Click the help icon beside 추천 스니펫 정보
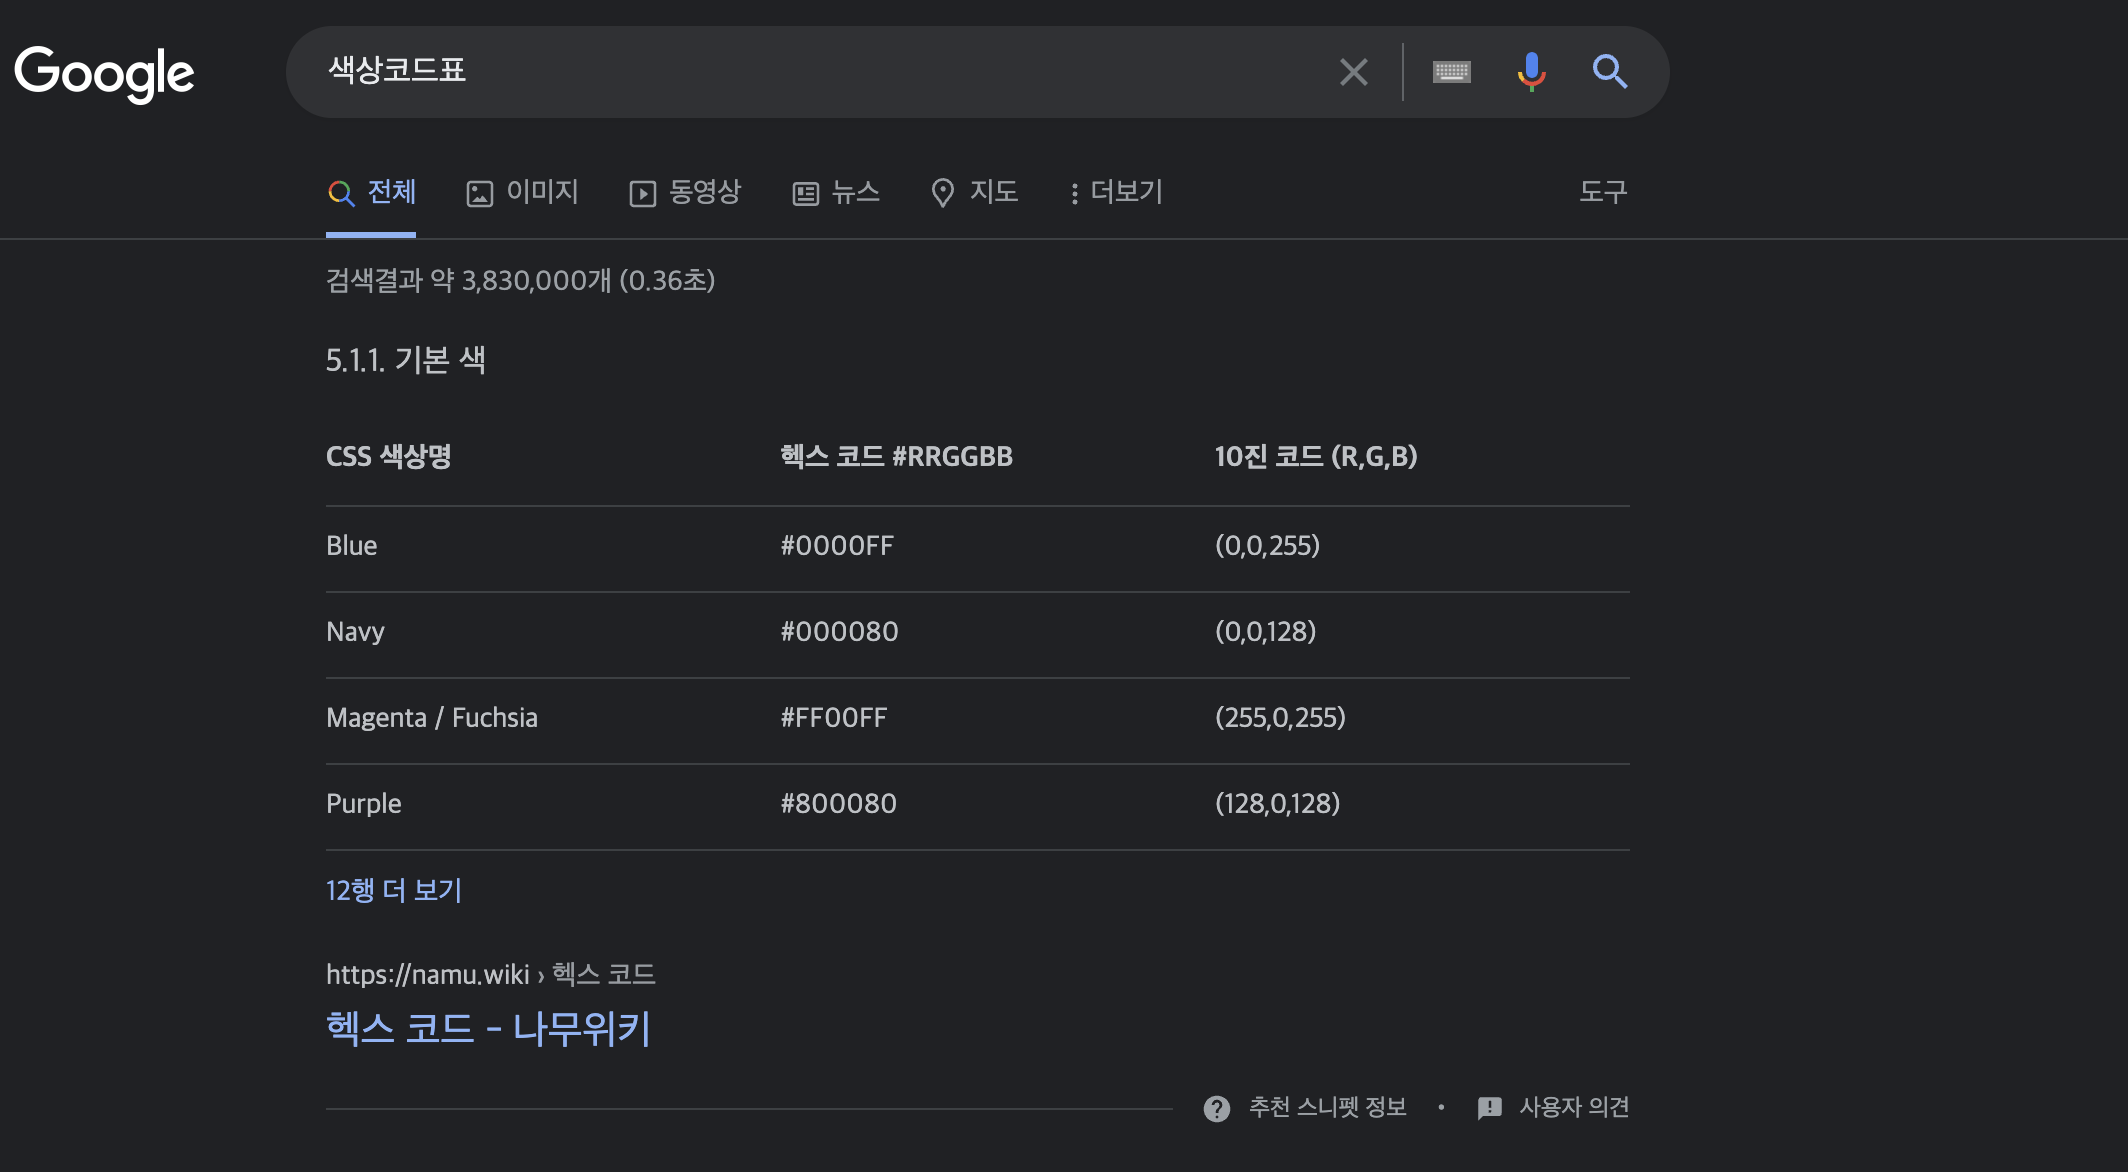Image resolution: width=2128 pixels, height=1172 pixels. pyautogui.click(x=1216, y=1108)
